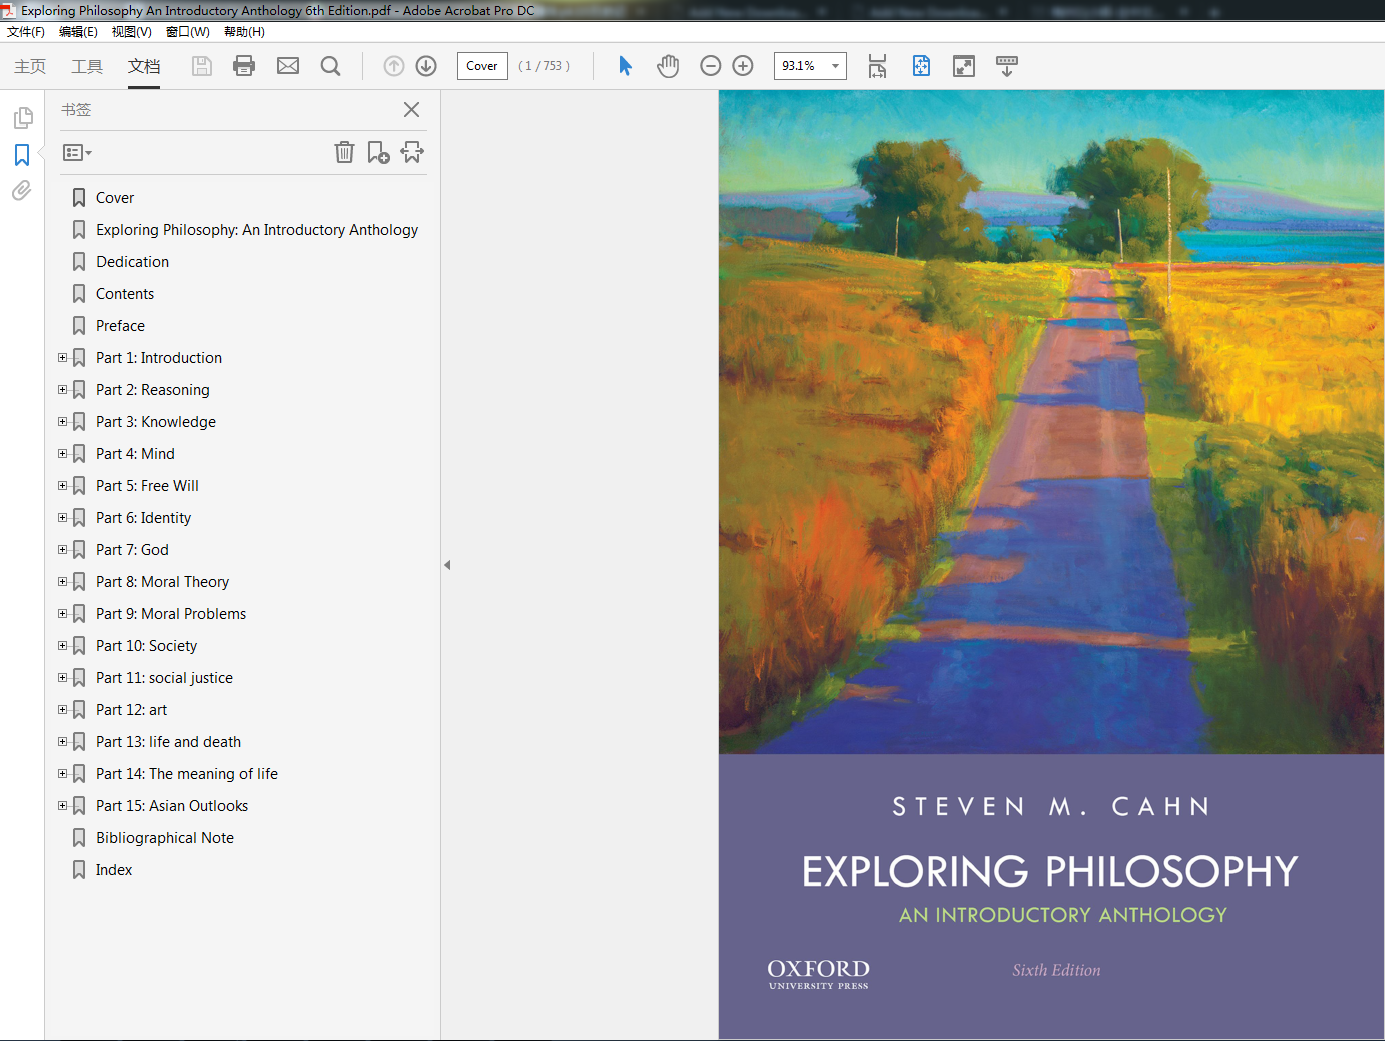Click the page number field showing Cover
1385x1041 pixels.
click(x=482, y=66)
